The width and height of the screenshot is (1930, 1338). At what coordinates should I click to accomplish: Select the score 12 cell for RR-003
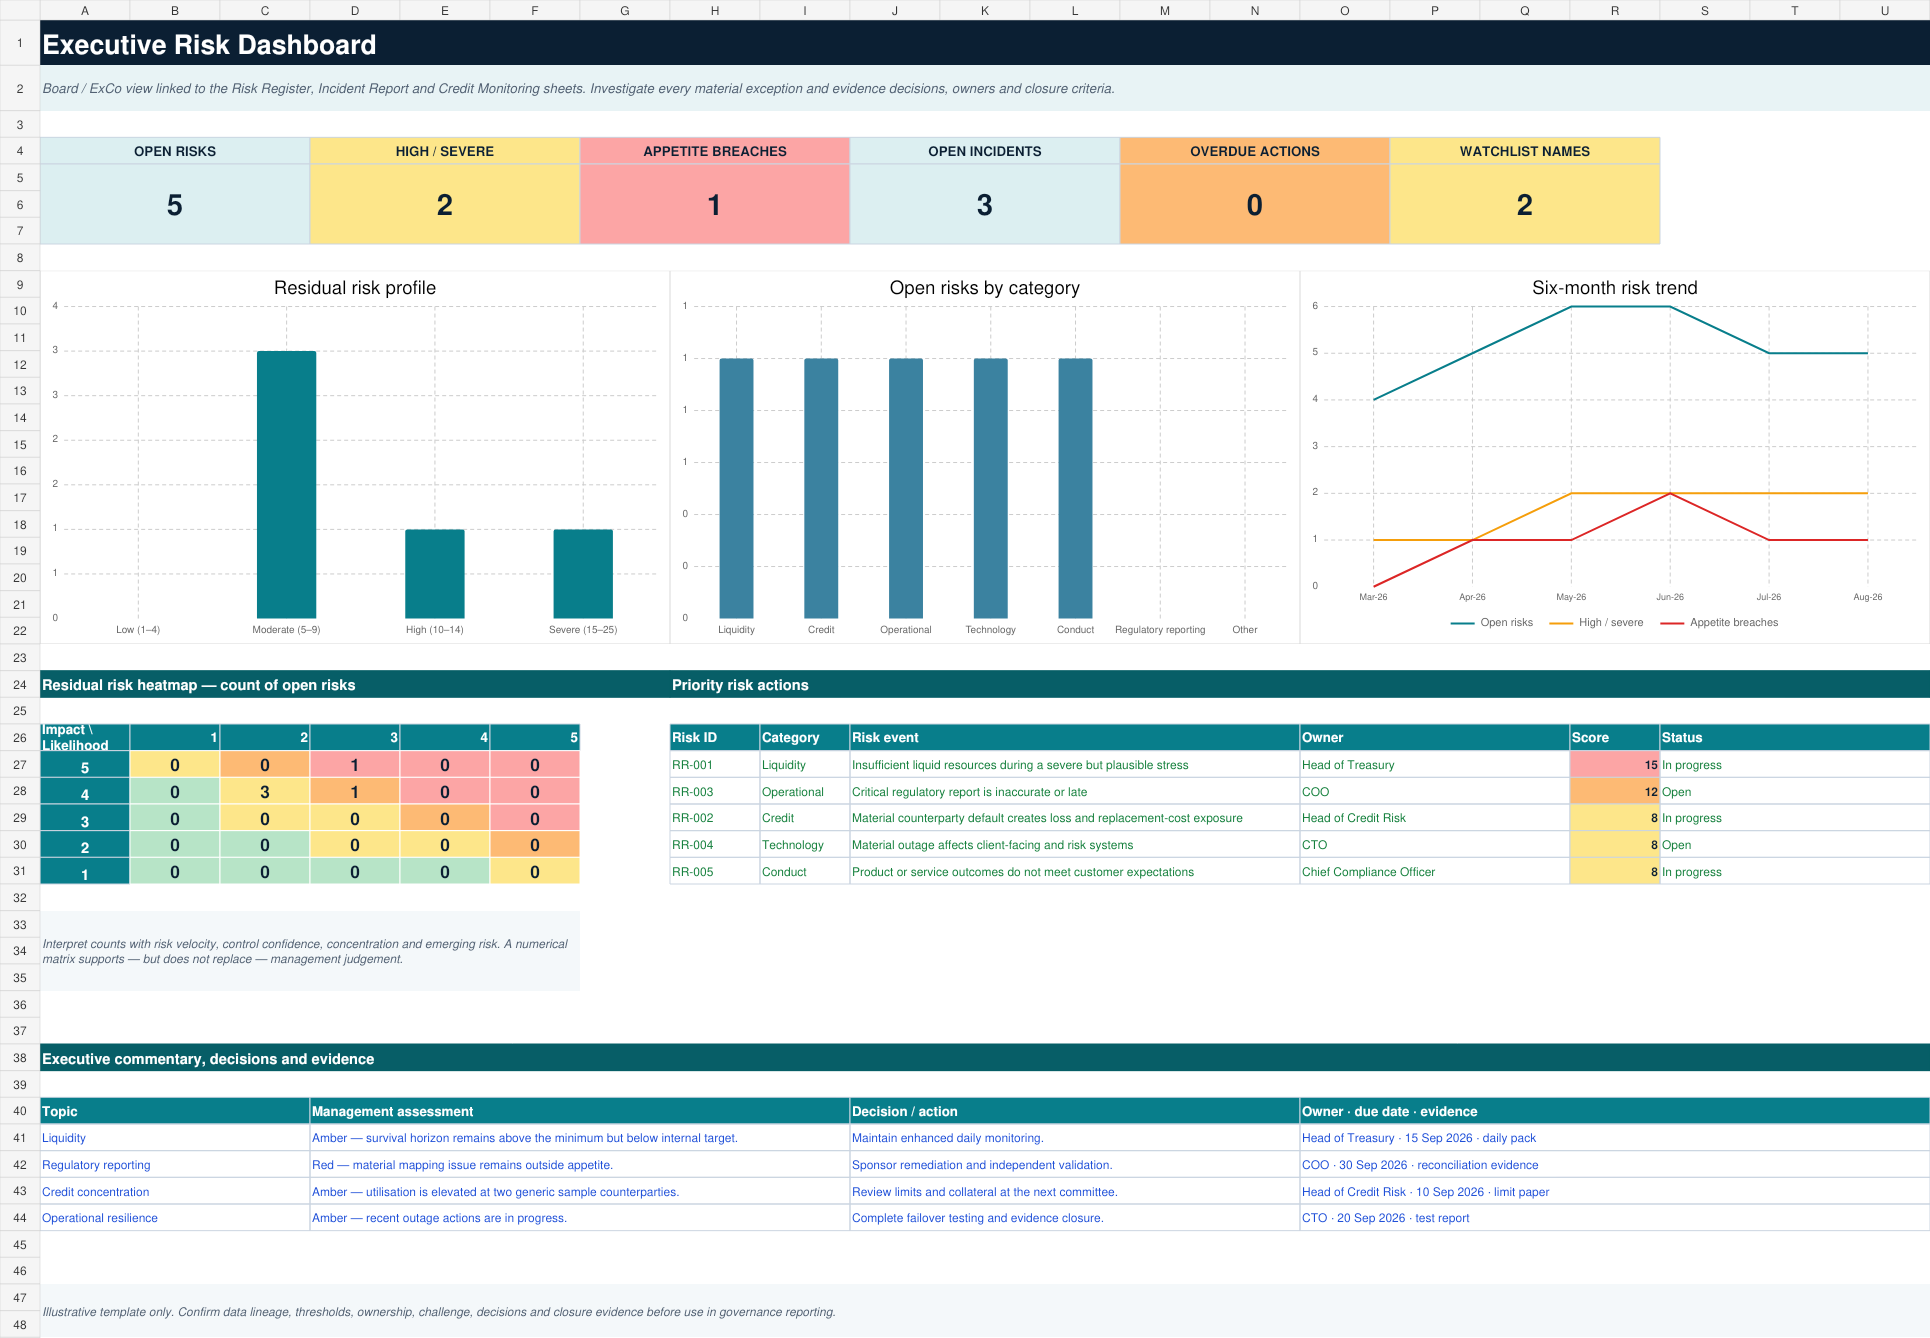point(1615,792)
